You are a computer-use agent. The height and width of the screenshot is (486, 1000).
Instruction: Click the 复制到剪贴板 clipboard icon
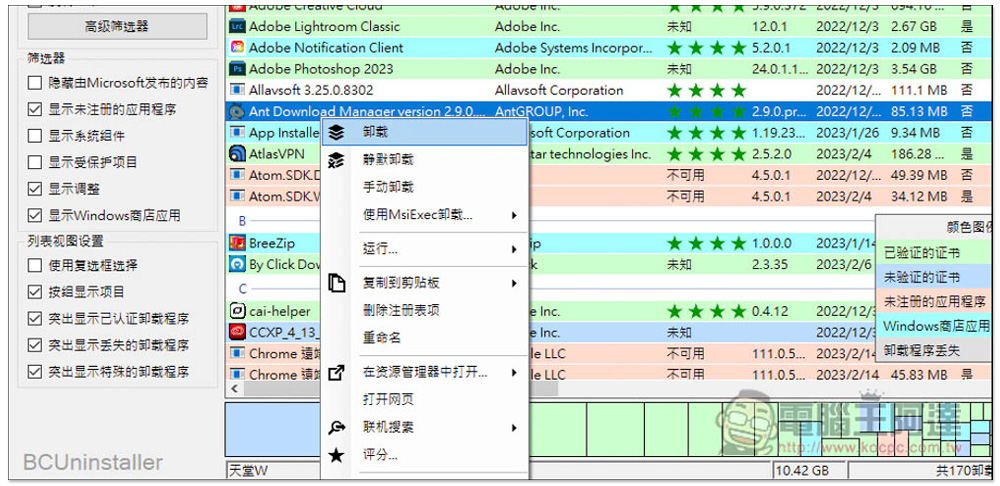point(337,284)
